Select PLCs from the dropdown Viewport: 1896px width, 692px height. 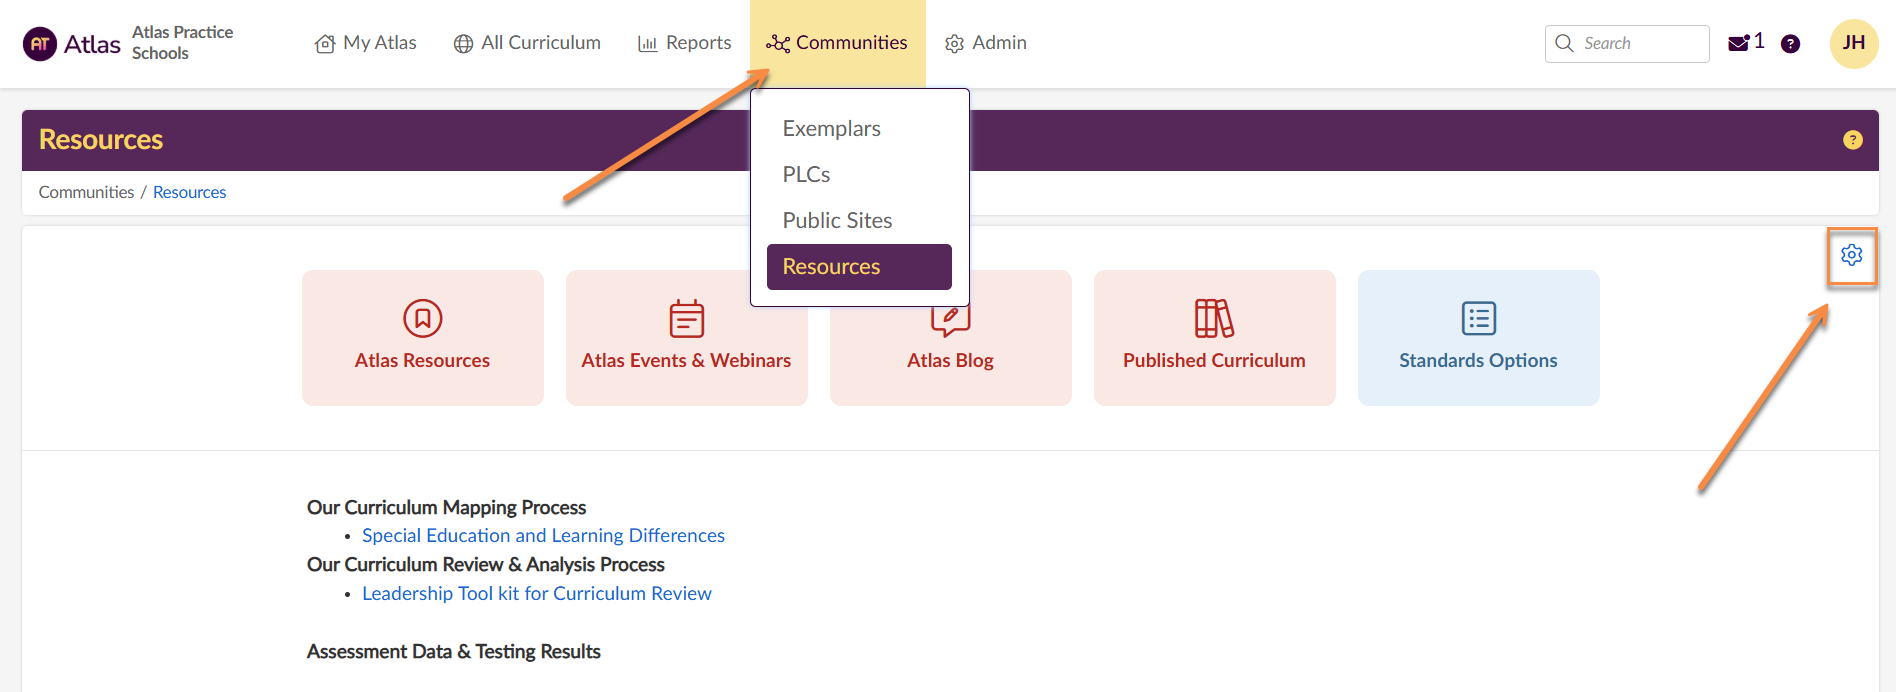click(x=806, y=175)
